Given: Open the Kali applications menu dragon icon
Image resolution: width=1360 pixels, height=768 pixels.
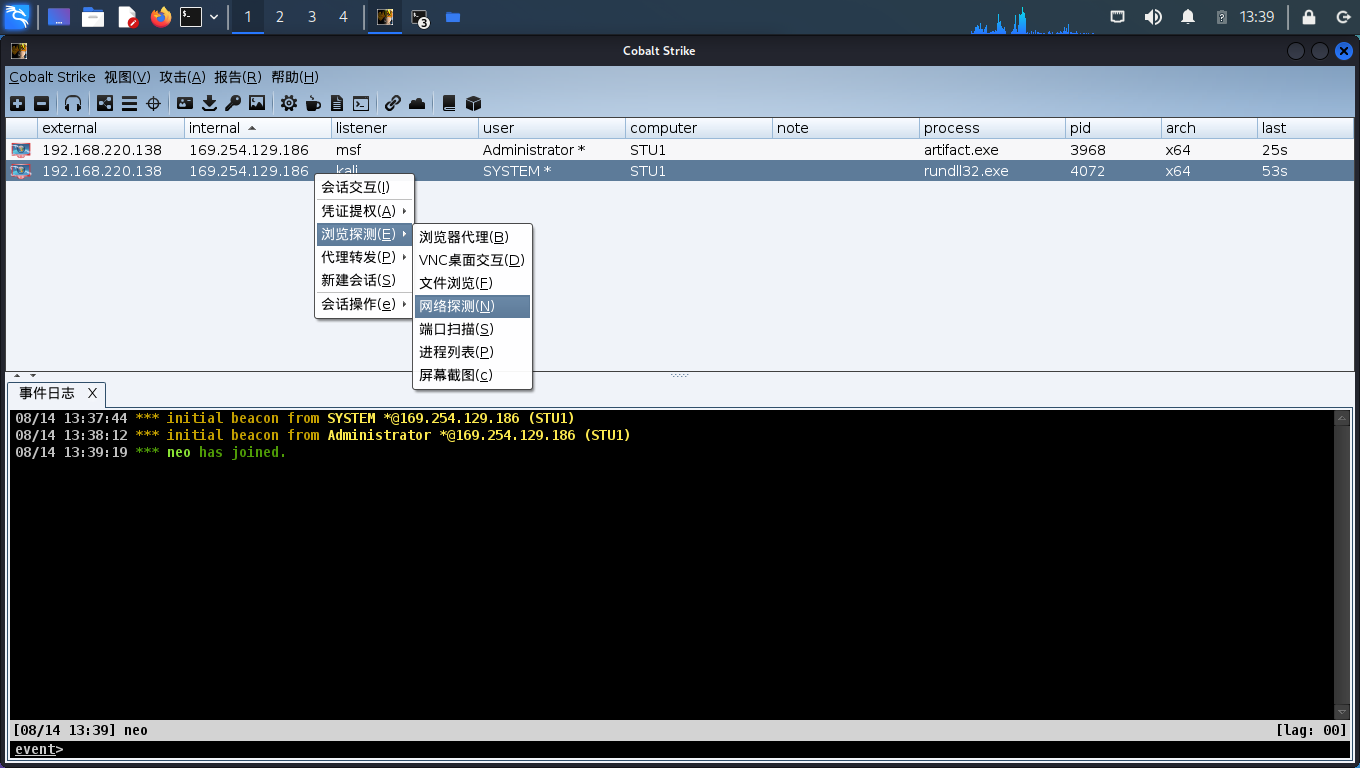Looking at the screenshot, I should click(17, 16).
